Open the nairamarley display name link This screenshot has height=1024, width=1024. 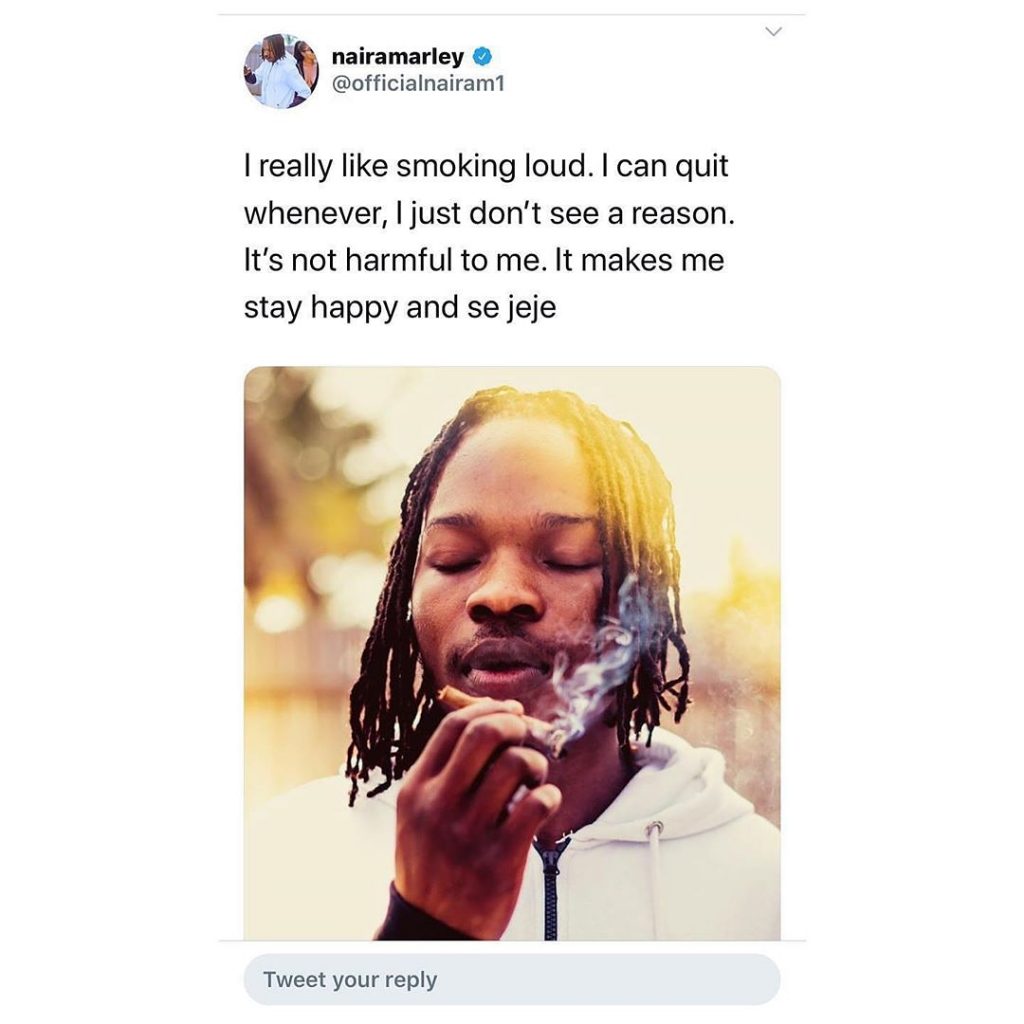pos(398,57)
